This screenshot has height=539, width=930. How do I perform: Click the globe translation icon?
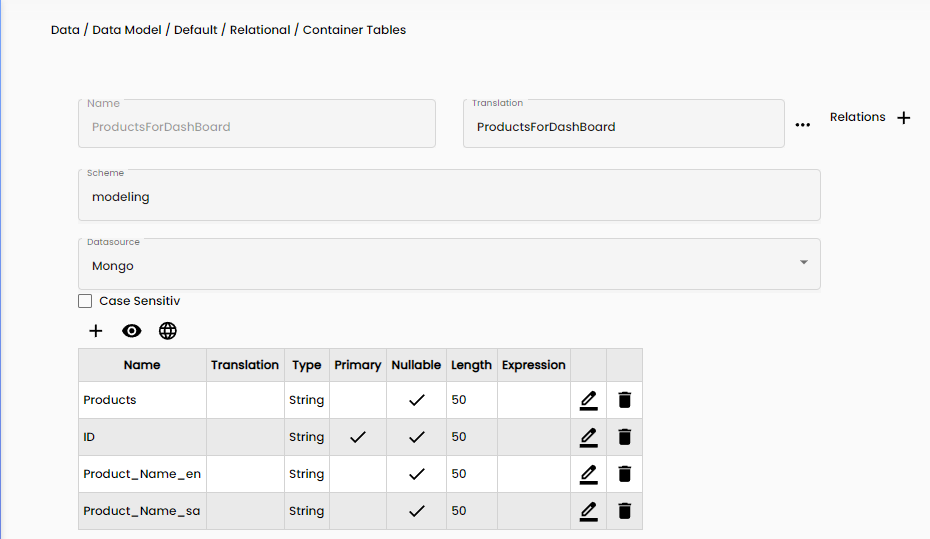point(168,331)
